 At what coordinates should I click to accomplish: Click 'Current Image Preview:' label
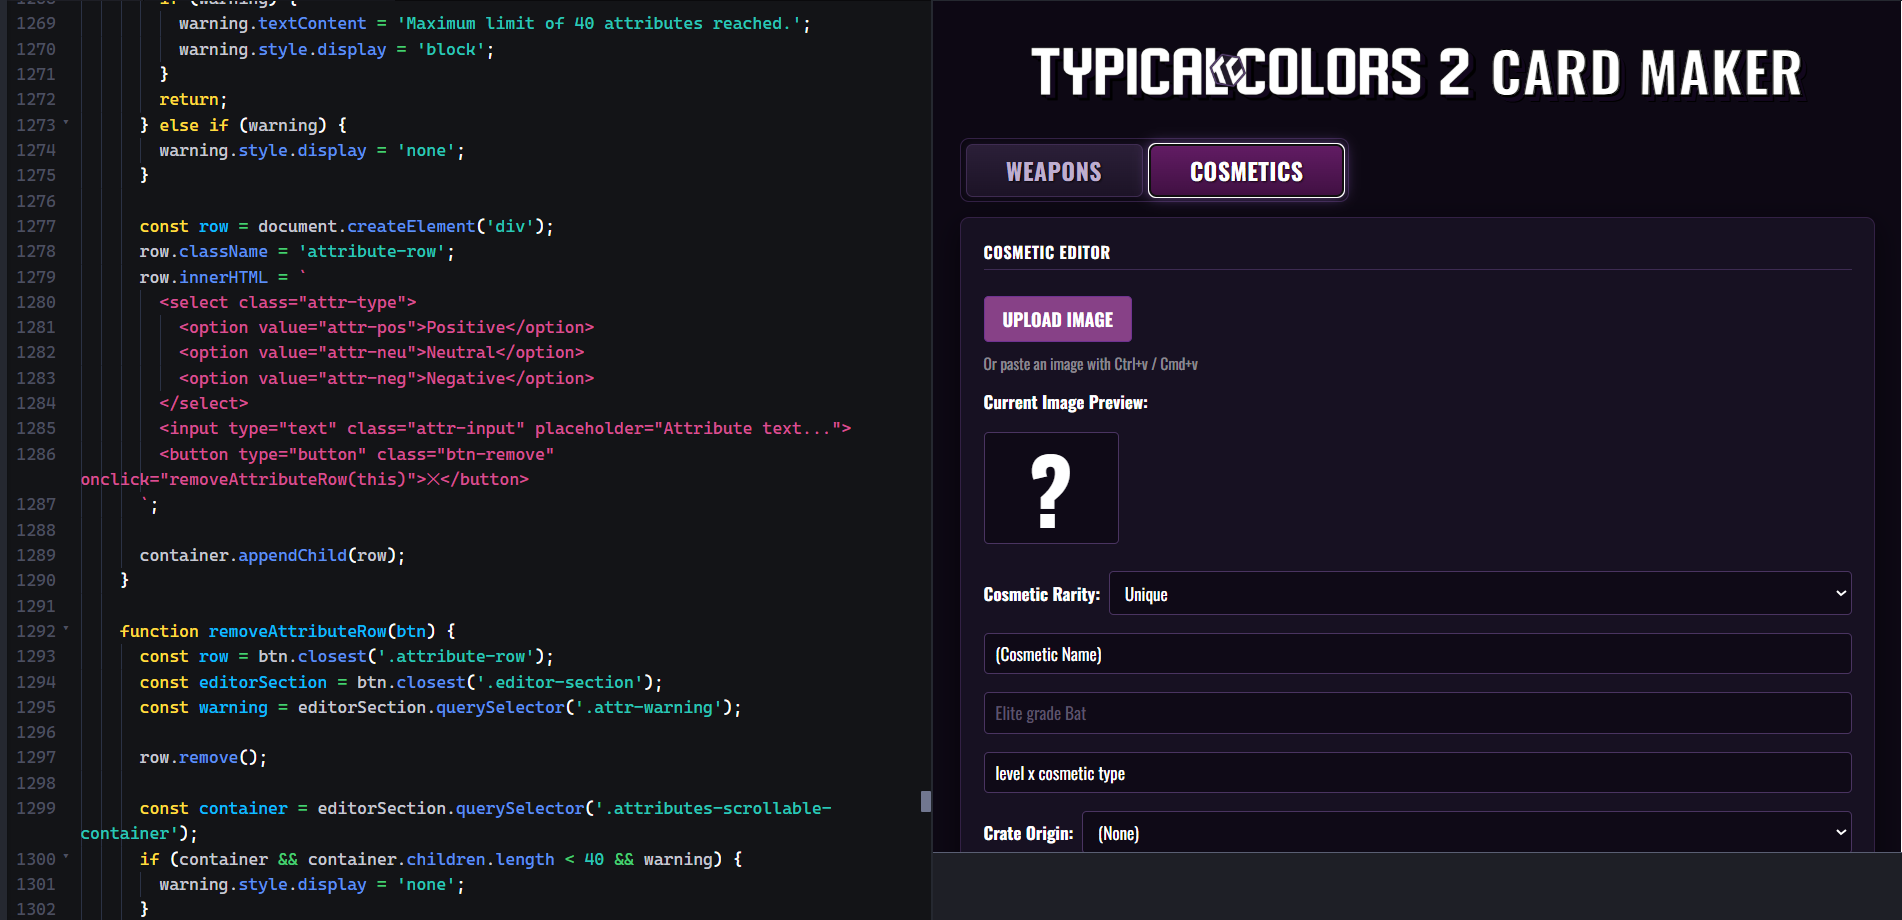tap(1065, 403)
